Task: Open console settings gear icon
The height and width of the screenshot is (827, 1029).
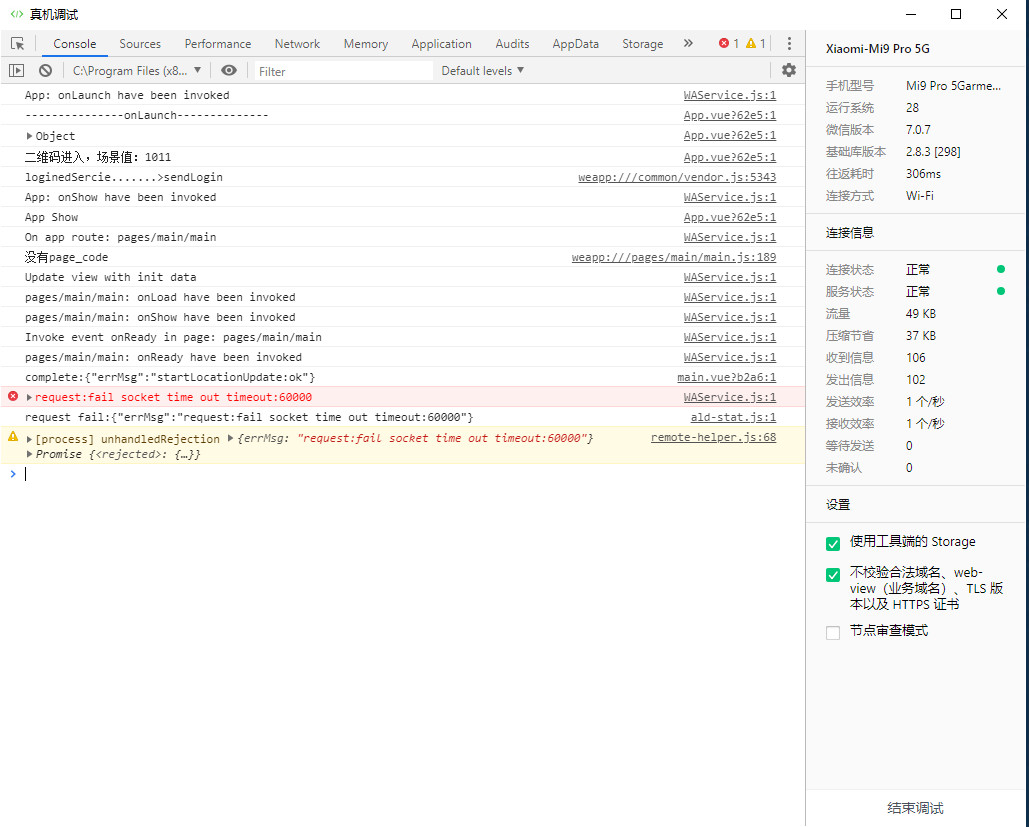Action: pyautogui.click(x=789, y=71)
